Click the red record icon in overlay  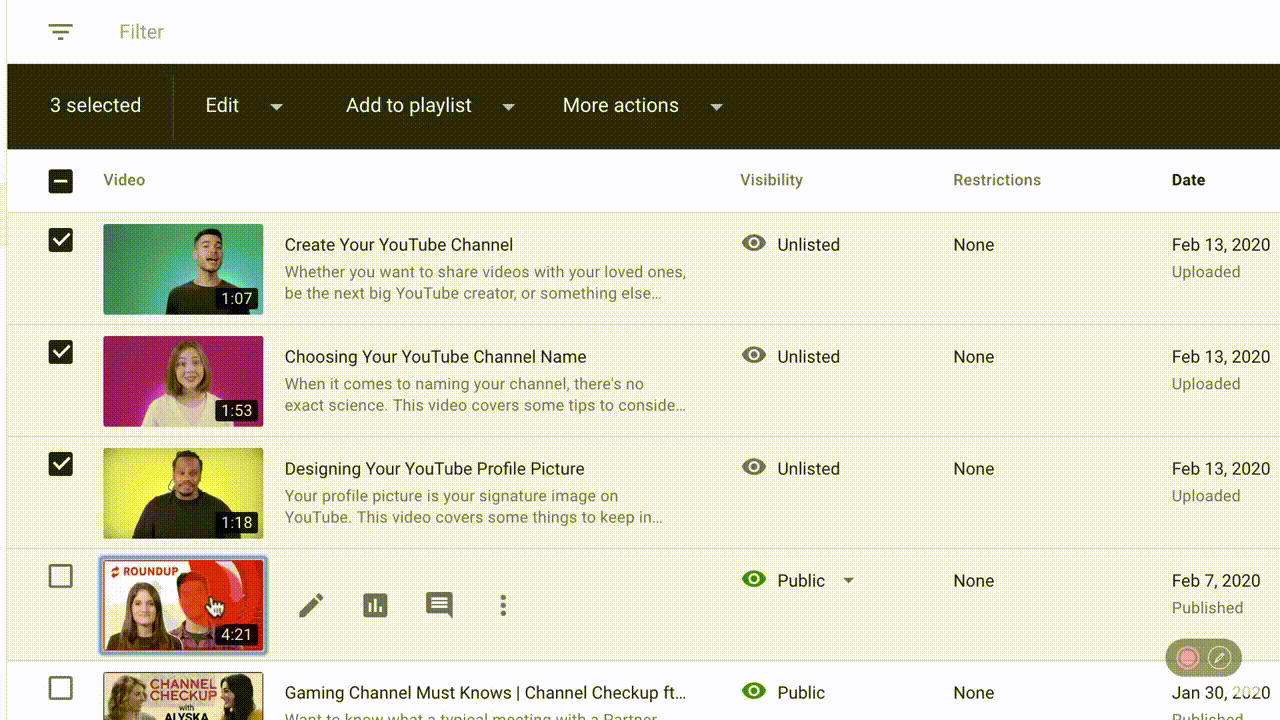[1188, 657]
